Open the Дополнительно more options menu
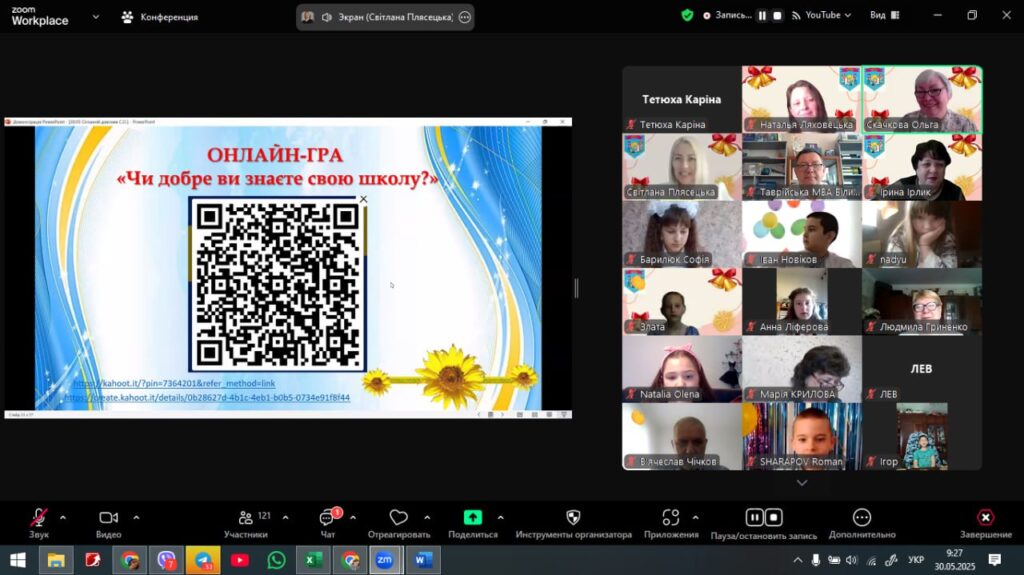Image resolution: width=1024 pixels, height=575 pixels. [862, 523]
